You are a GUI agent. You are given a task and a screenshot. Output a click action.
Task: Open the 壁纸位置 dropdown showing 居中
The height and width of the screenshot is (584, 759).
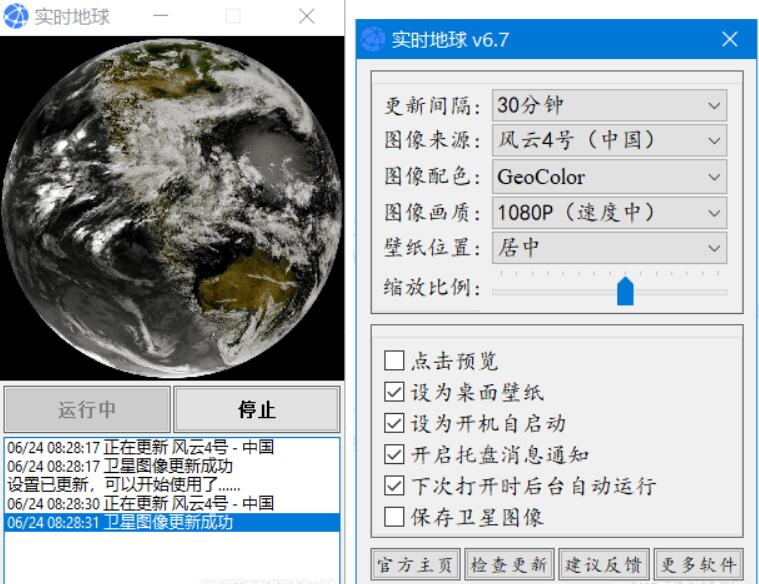click(609, 247)
